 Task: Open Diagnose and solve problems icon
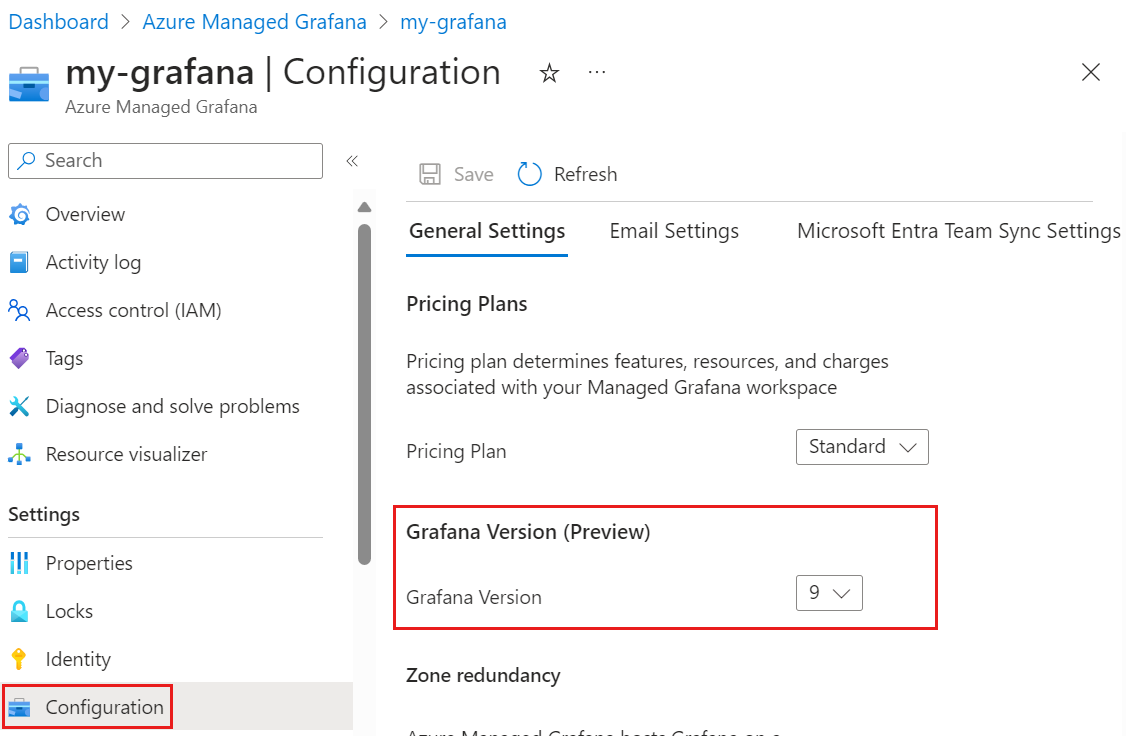(x=19, y=406)
